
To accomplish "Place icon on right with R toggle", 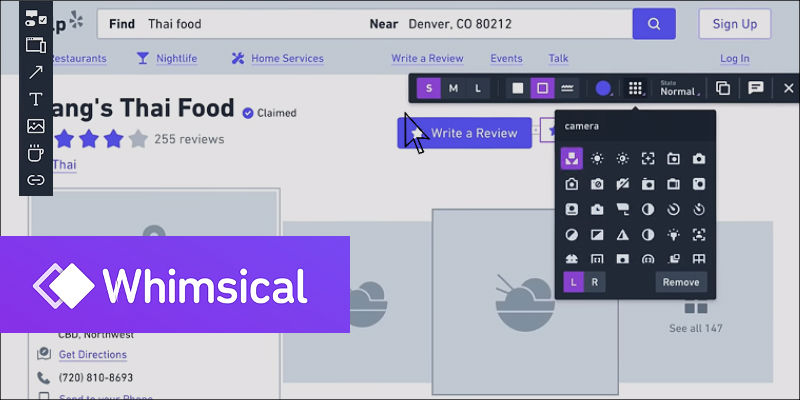I will pyautogui.click(x=594, y=282).
